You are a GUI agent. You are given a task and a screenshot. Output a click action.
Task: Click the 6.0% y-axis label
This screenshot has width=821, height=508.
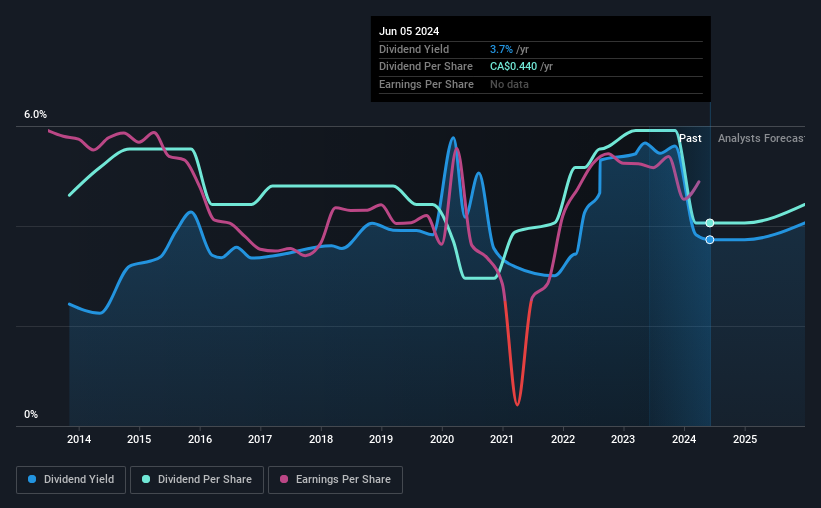pyautogui.click(x=35, y=115)
